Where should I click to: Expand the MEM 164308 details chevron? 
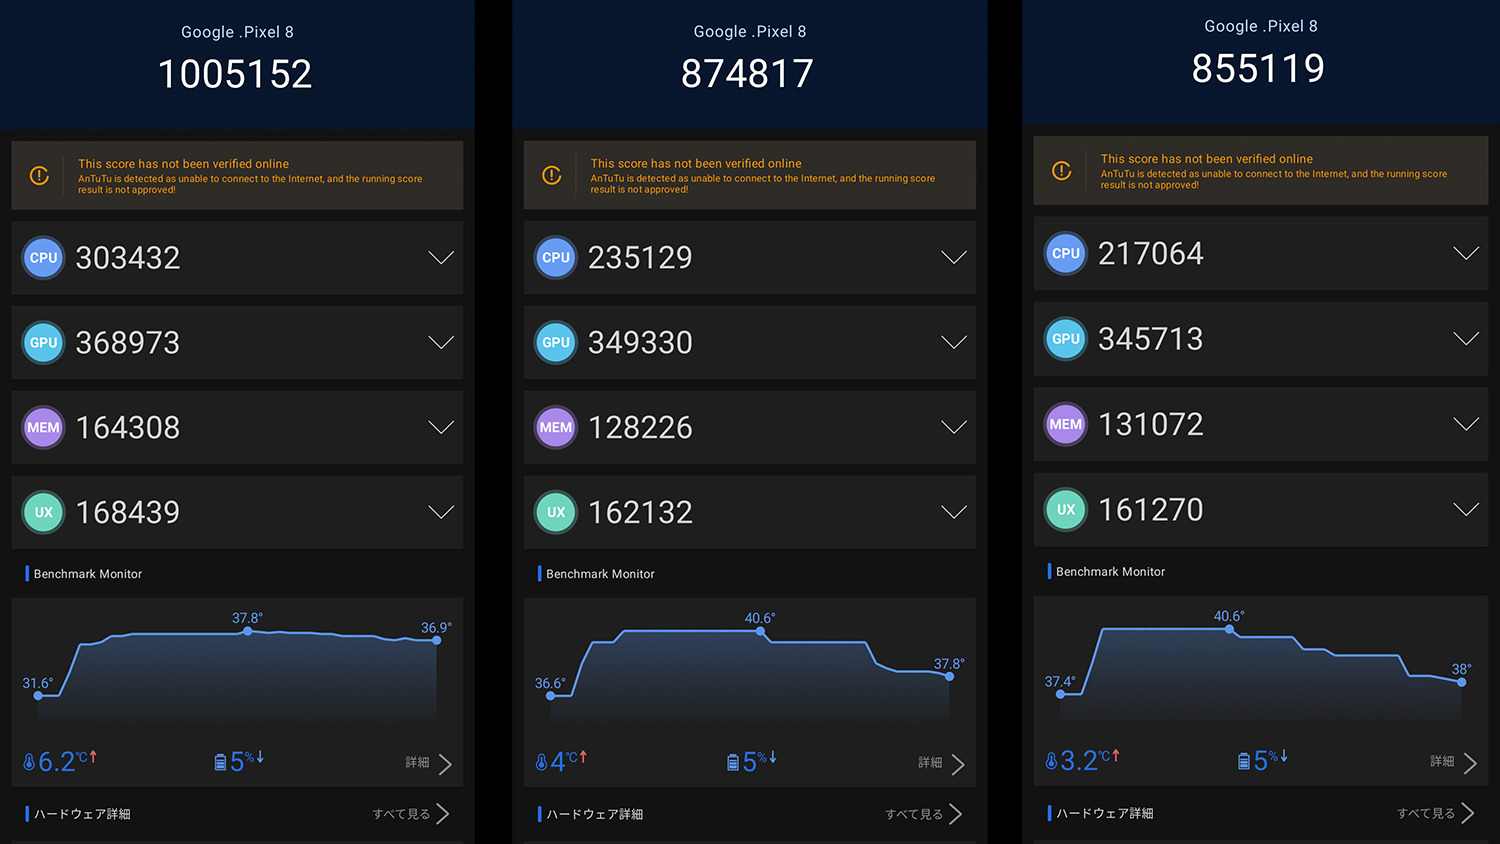441,427
